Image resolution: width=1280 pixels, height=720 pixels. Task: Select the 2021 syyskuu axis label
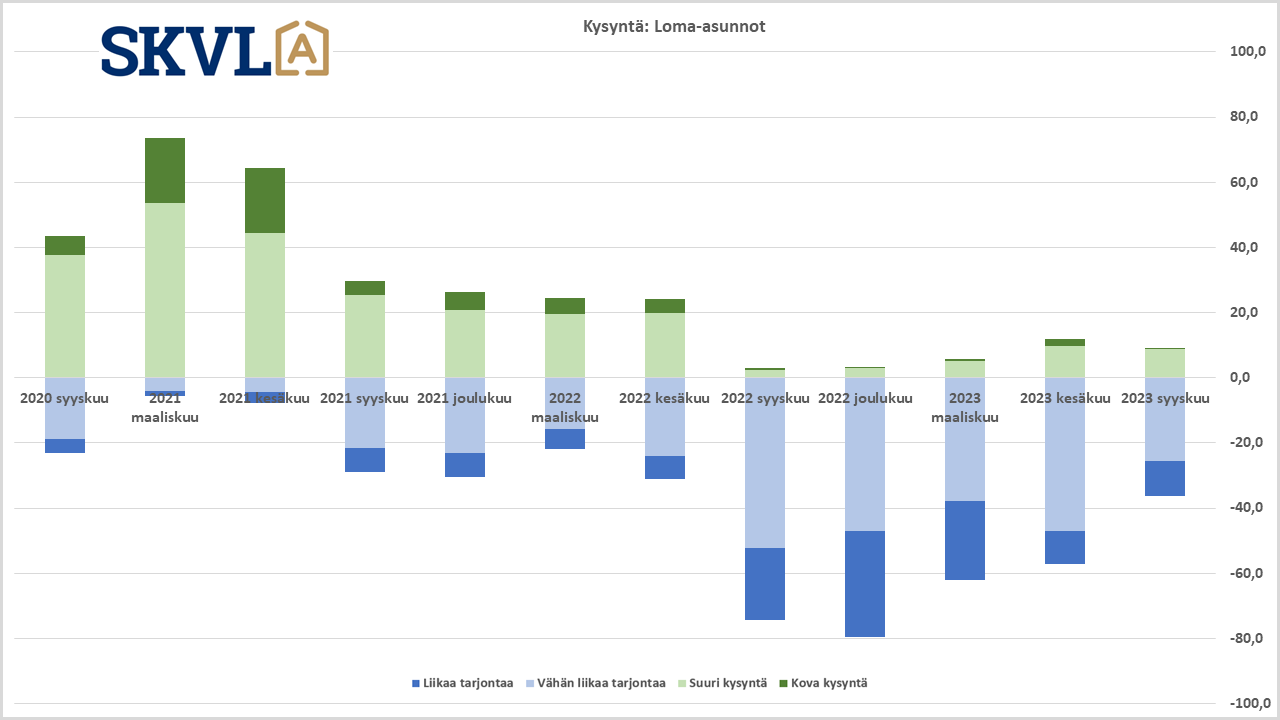tap(364, 399)
